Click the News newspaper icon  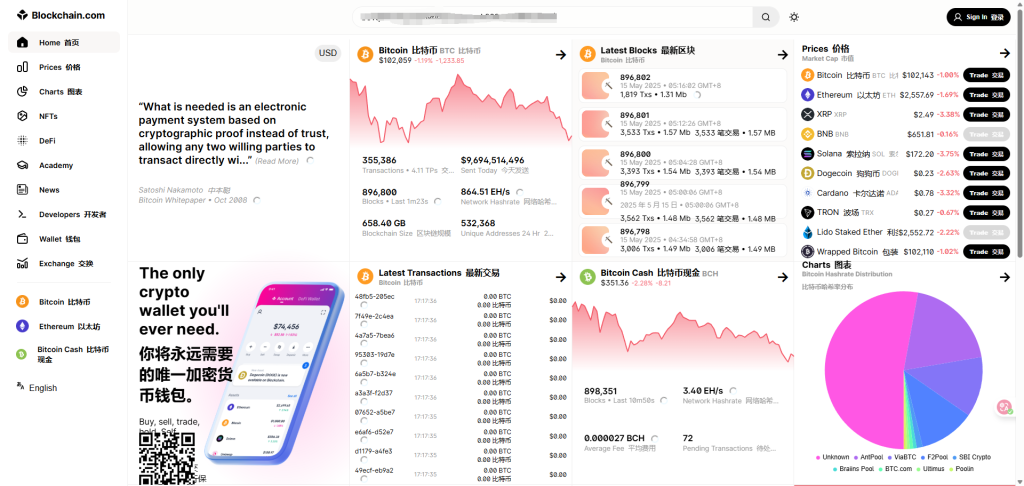(x=22, y=189)
